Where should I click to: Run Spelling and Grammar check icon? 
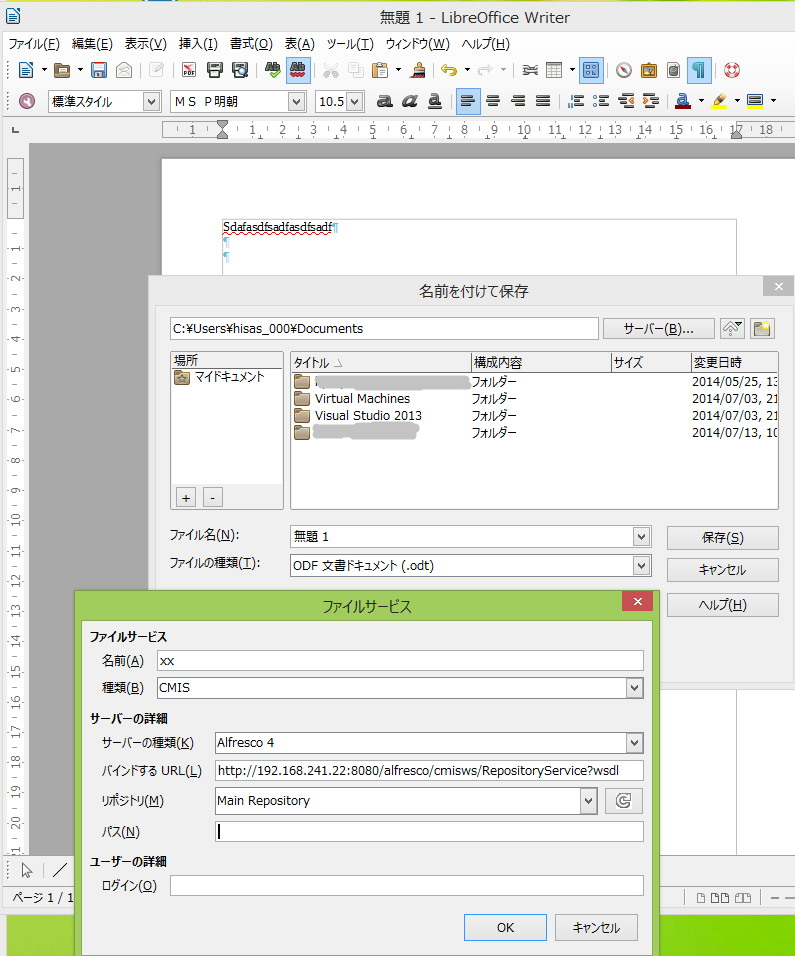pos(273,70)
